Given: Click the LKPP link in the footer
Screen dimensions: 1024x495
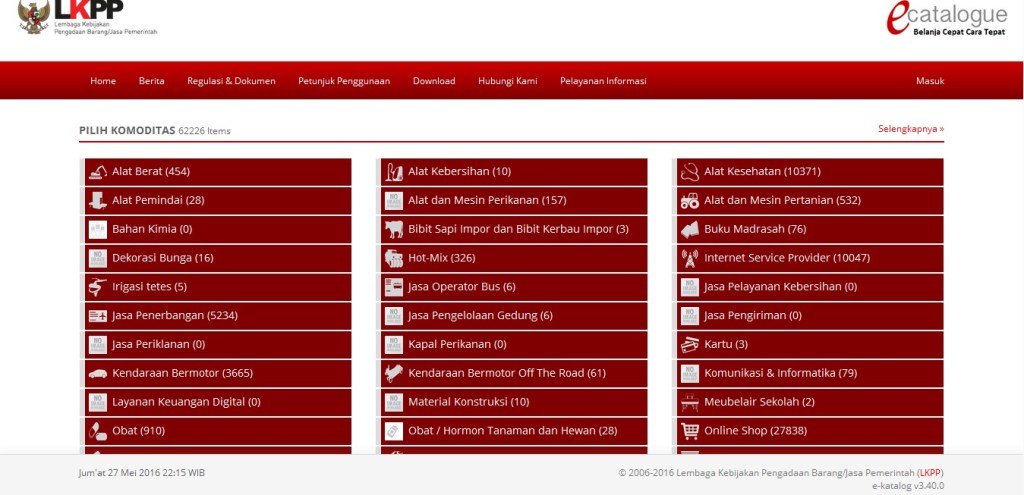Looking at the screenshot, I should [929, 473].
